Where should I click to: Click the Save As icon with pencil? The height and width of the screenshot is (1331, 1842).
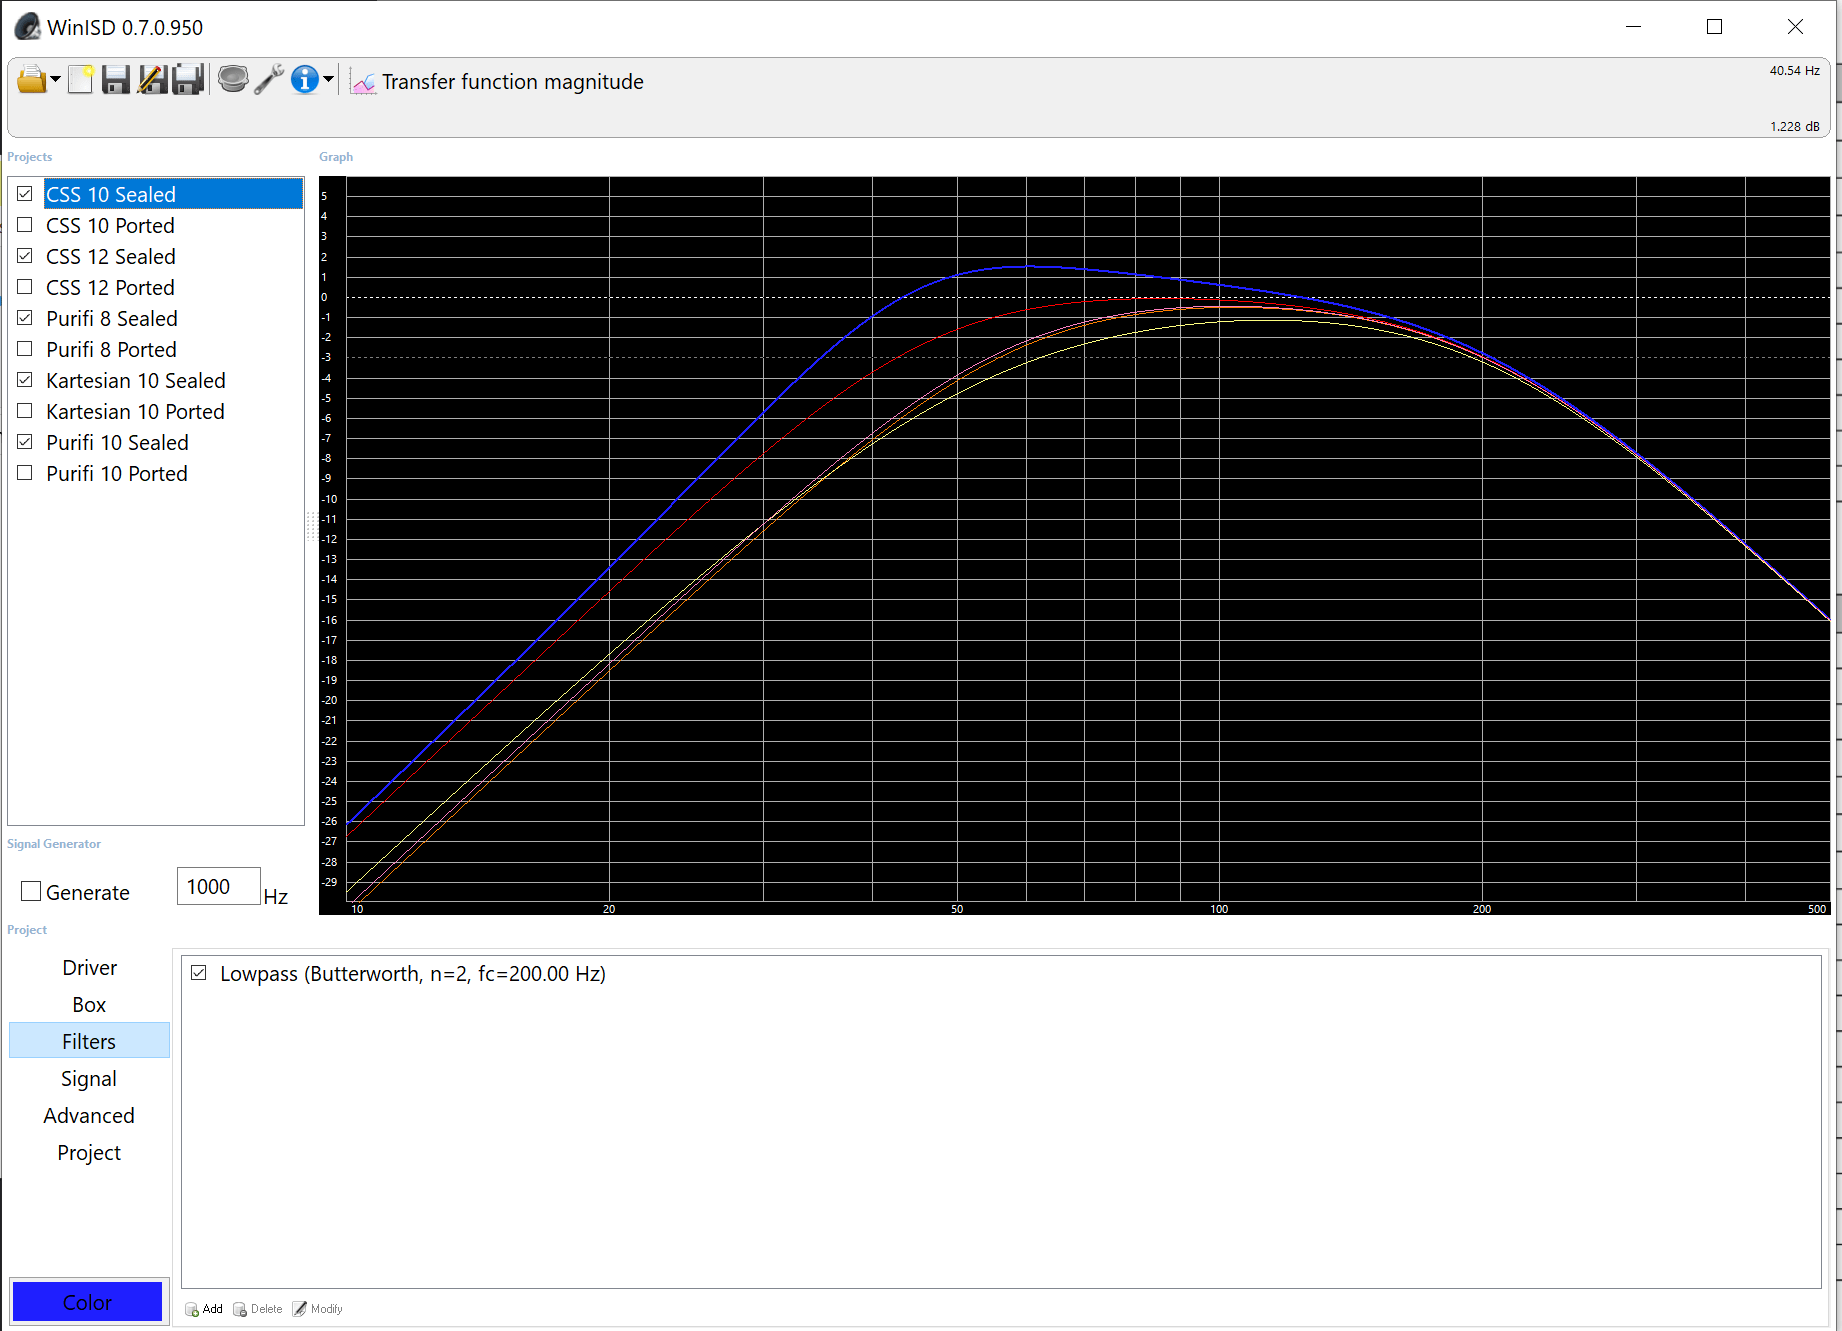coord(152,80)
